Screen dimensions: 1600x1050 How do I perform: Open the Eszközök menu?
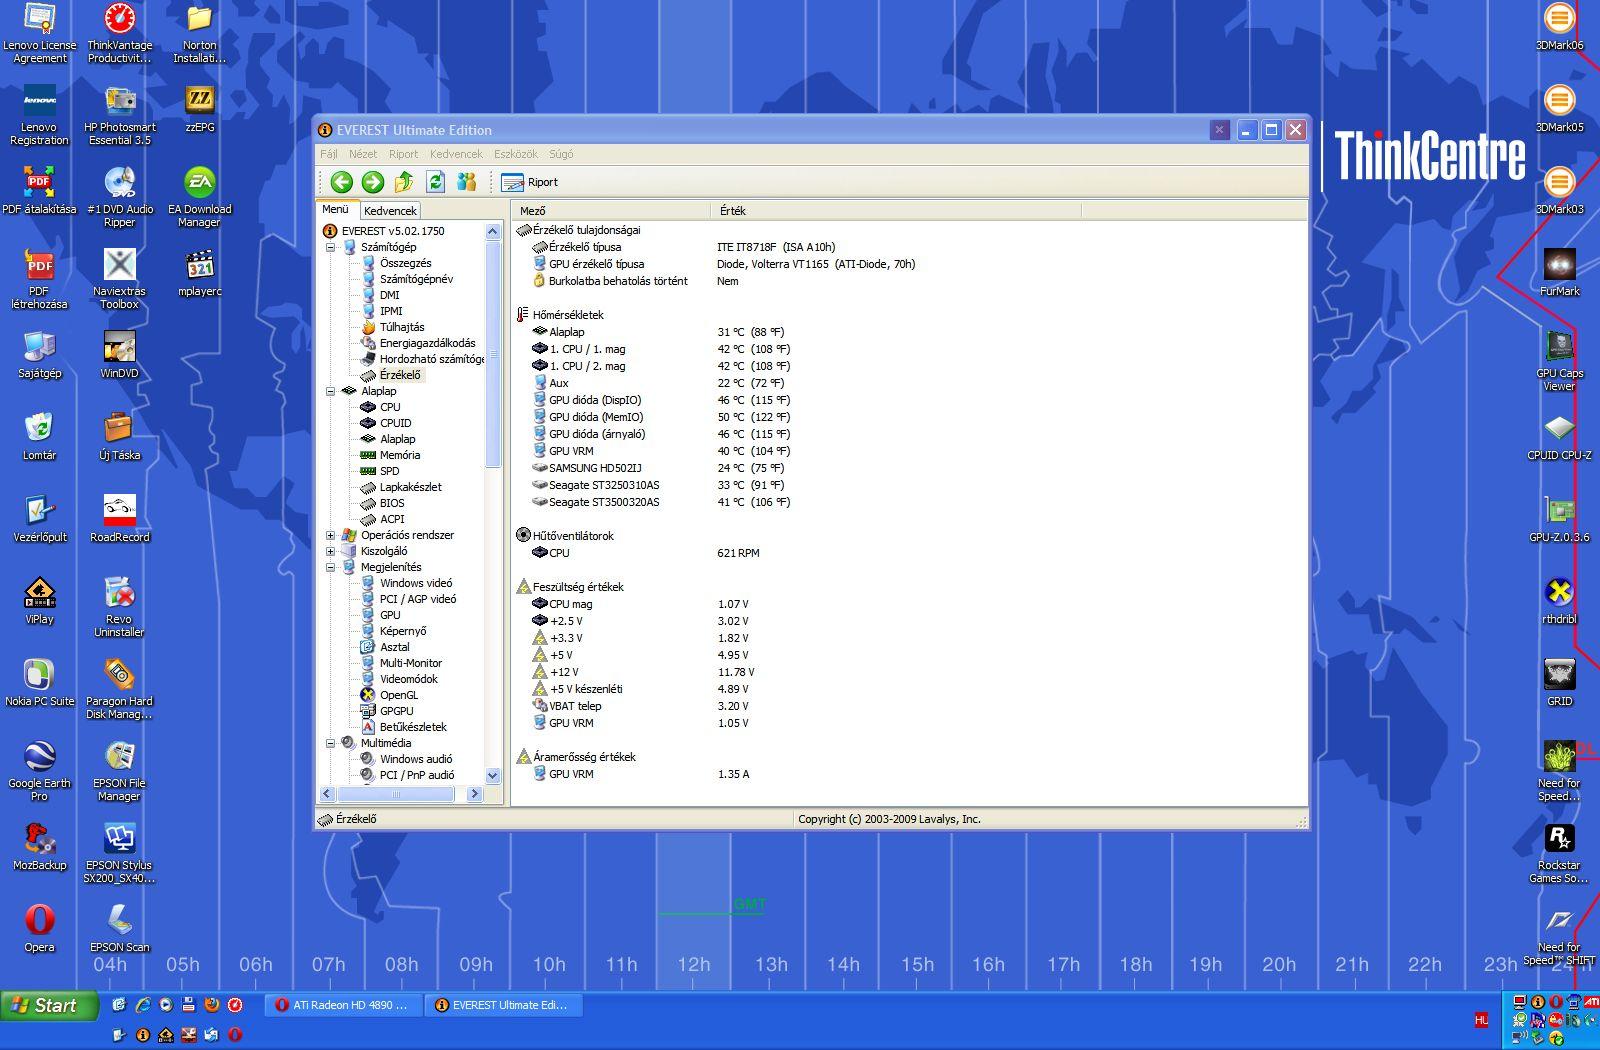(x=516, y=154)
